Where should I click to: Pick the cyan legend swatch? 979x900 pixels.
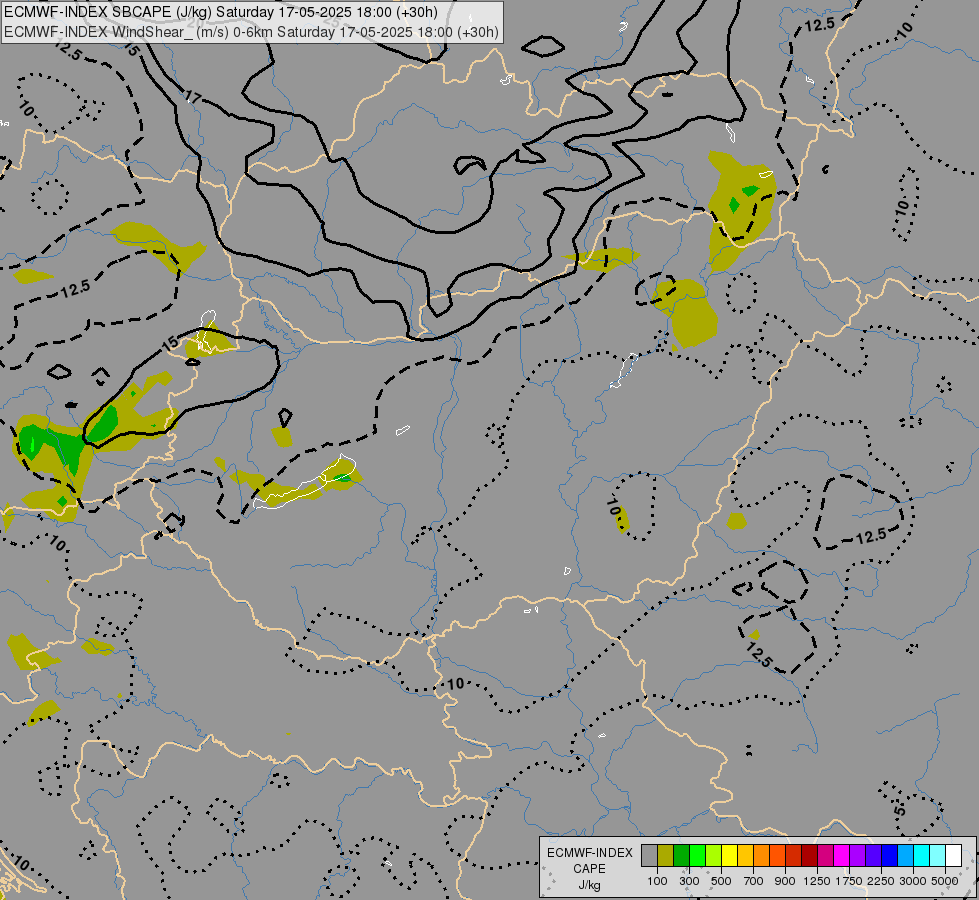[921, 856]
